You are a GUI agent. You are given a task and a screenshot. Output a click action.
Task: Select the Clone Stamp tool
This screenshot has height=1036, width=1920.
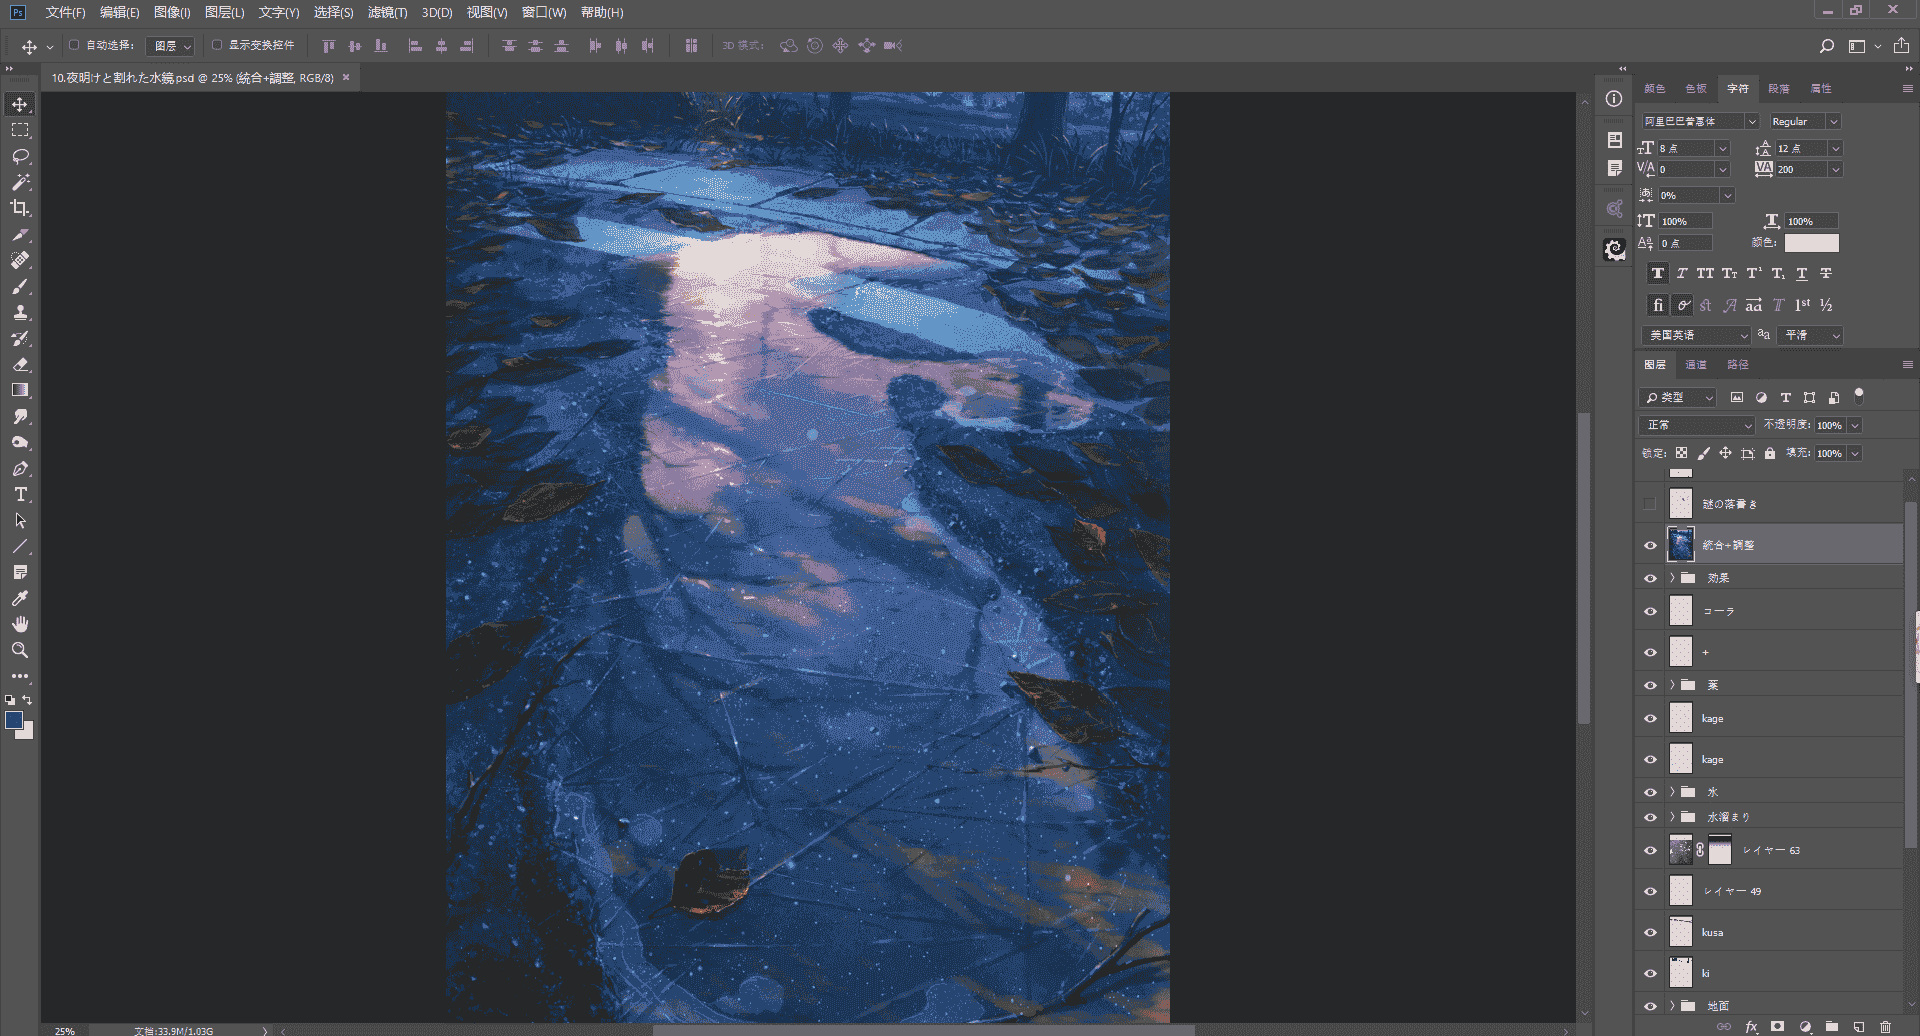20,312
